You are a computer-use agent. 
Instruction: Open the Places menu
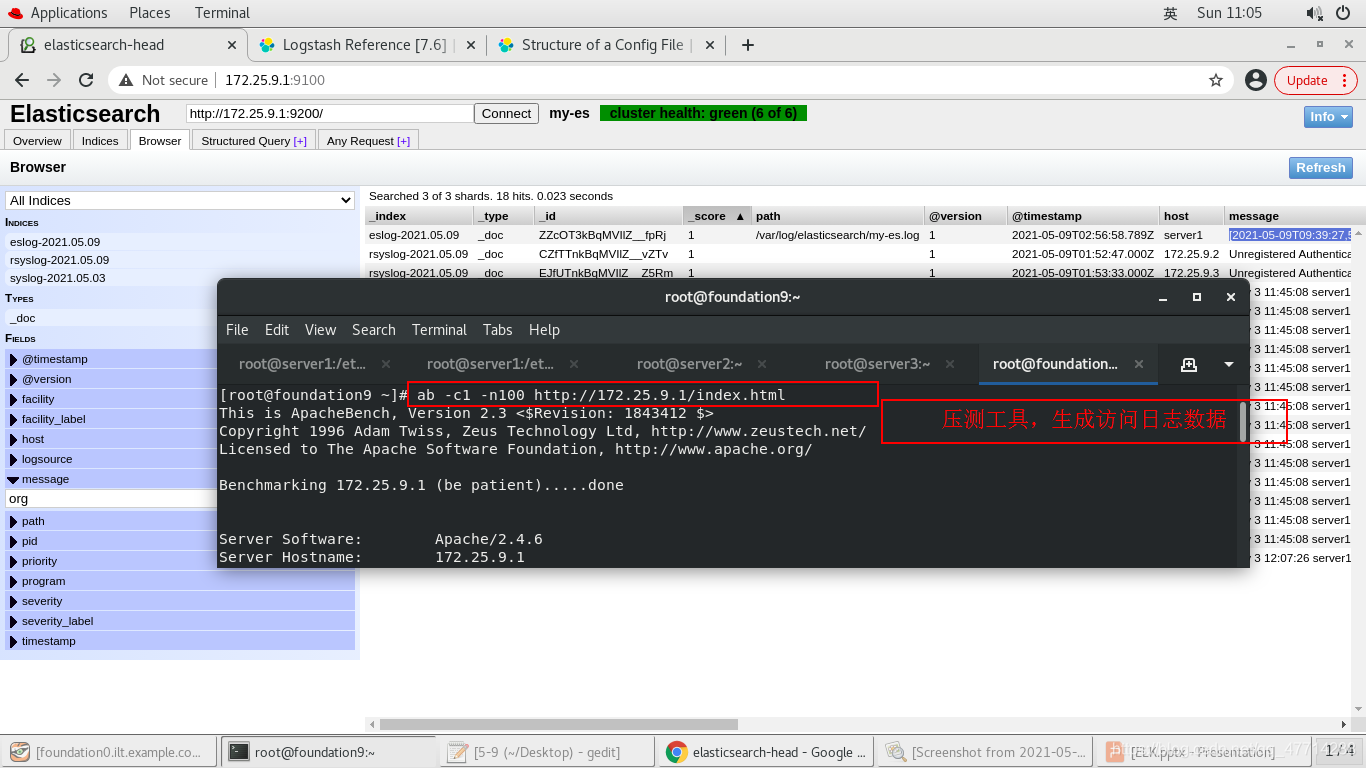click(149, 13)
